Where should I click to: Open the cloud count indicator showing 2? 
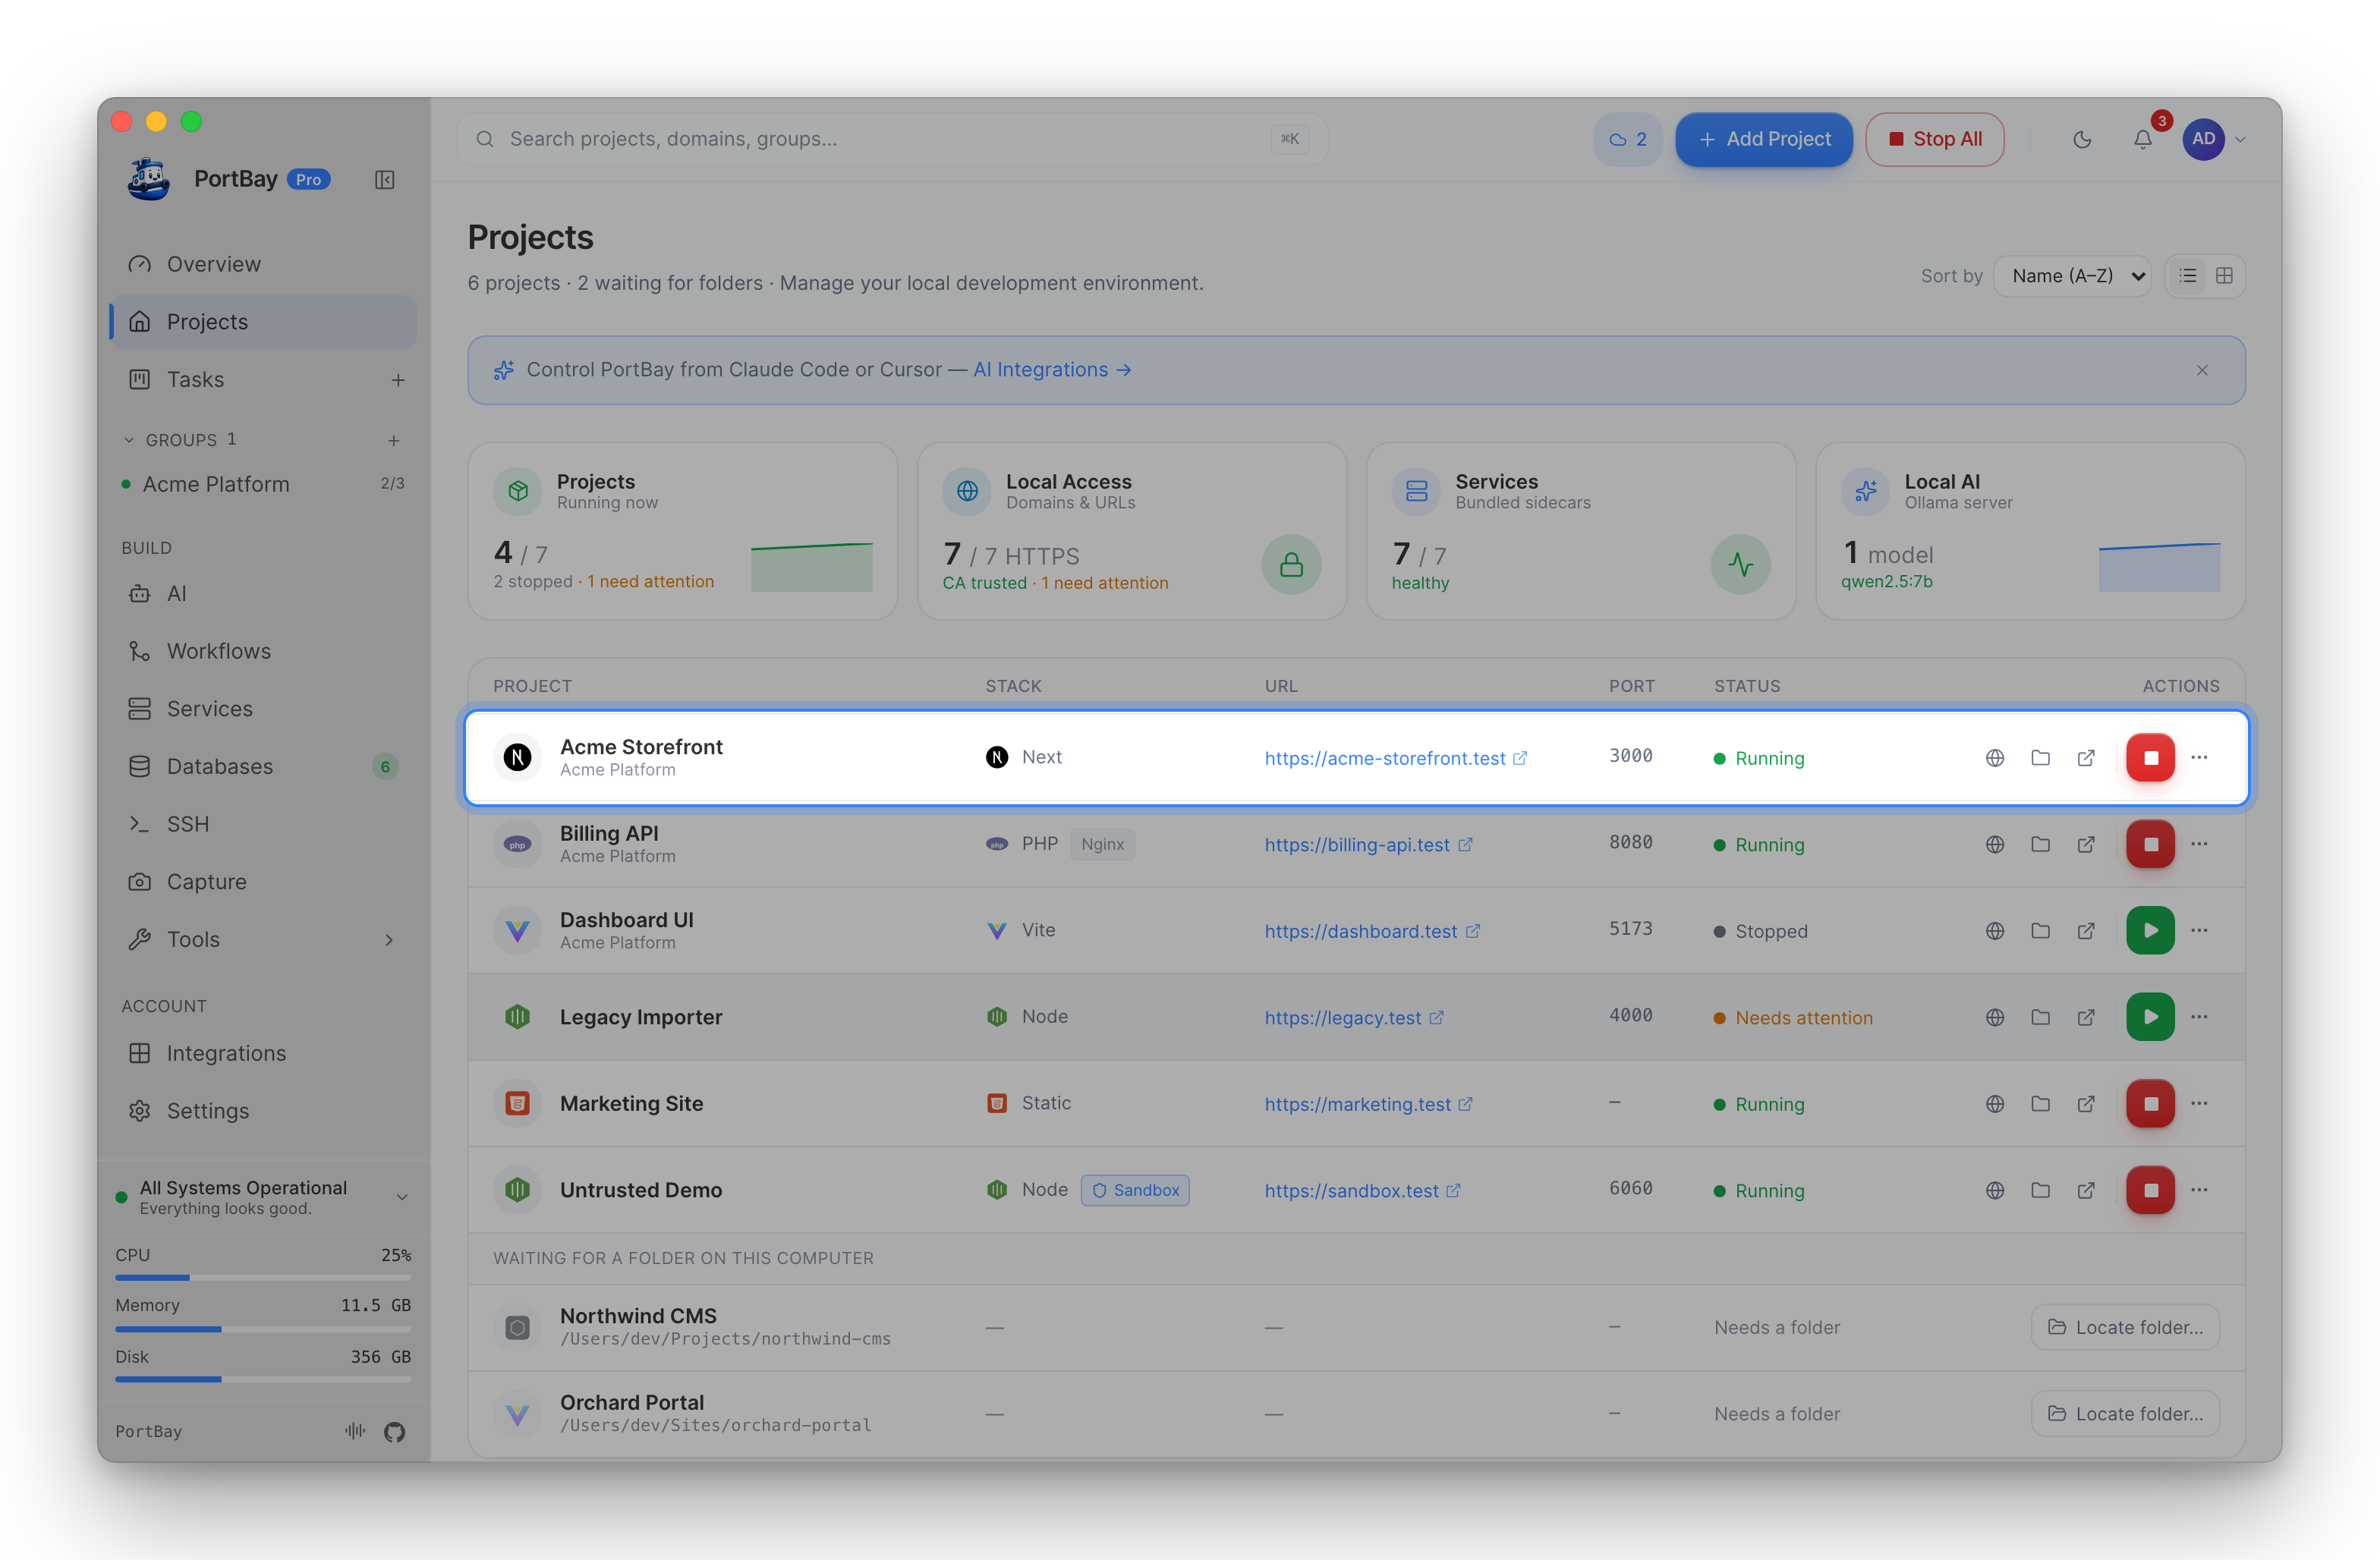pyautogui.click(x=1627, y=139)
